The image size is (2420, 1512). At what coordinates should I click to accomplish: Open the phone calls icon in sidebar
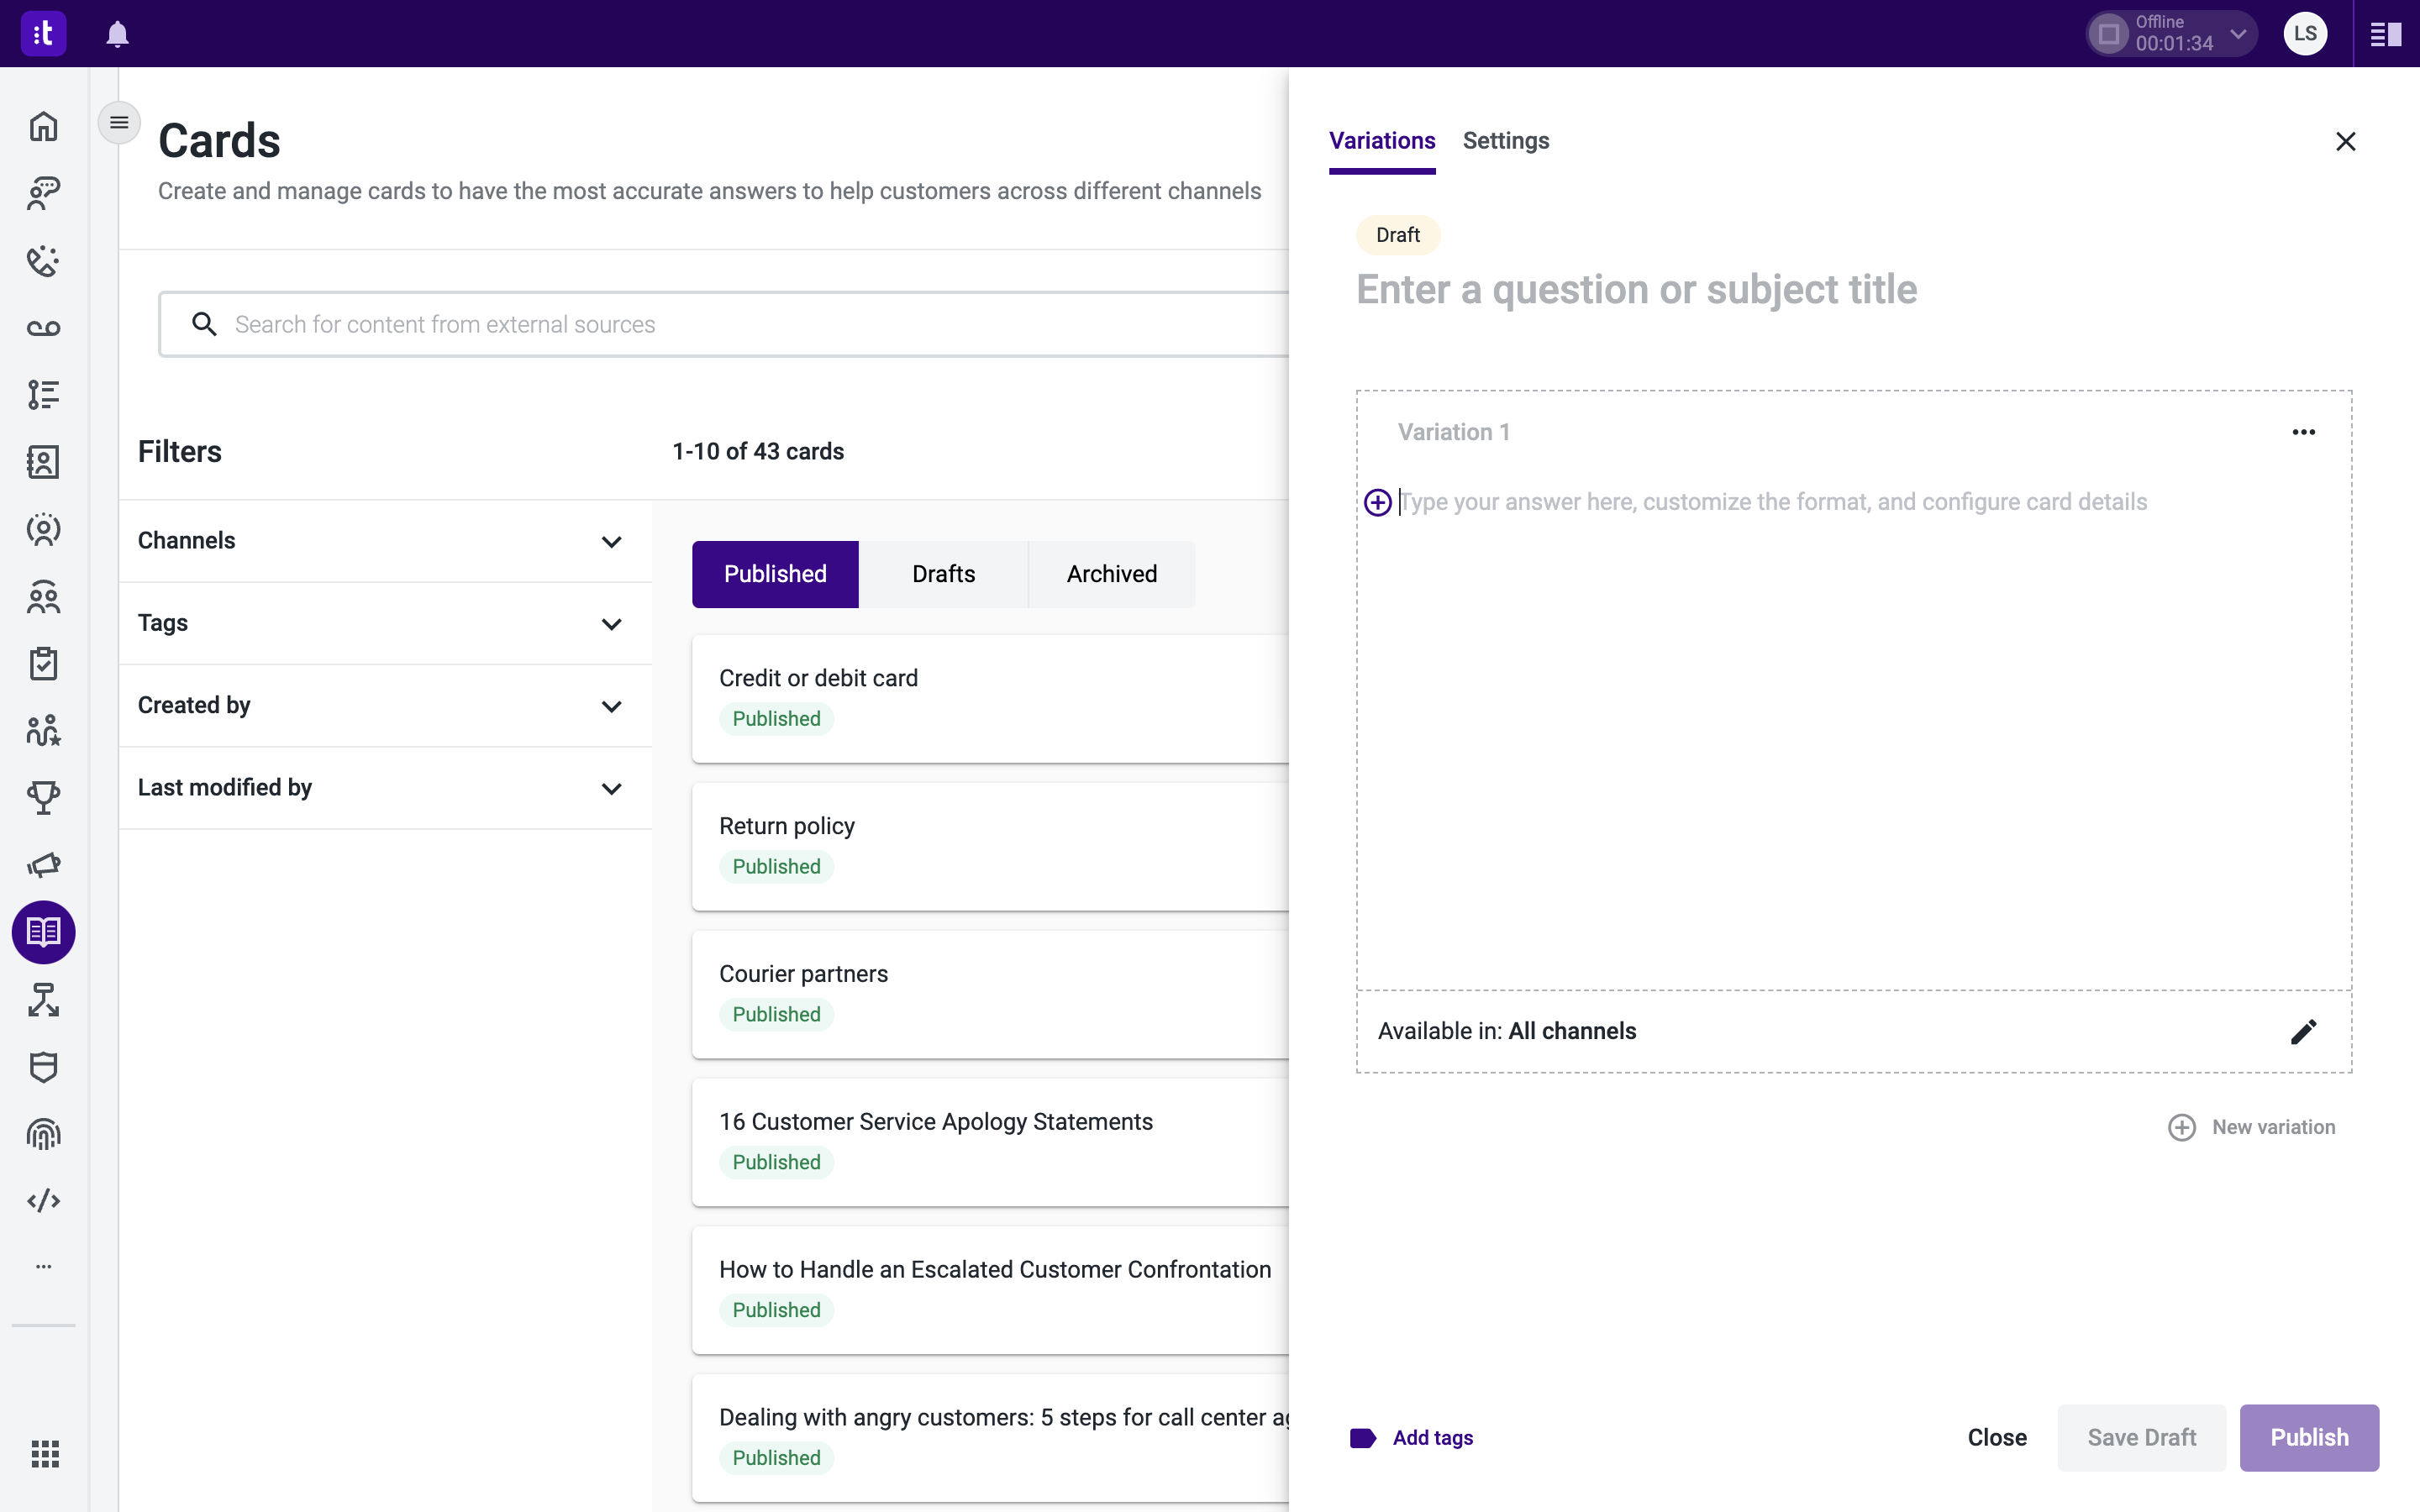point(43,261)
